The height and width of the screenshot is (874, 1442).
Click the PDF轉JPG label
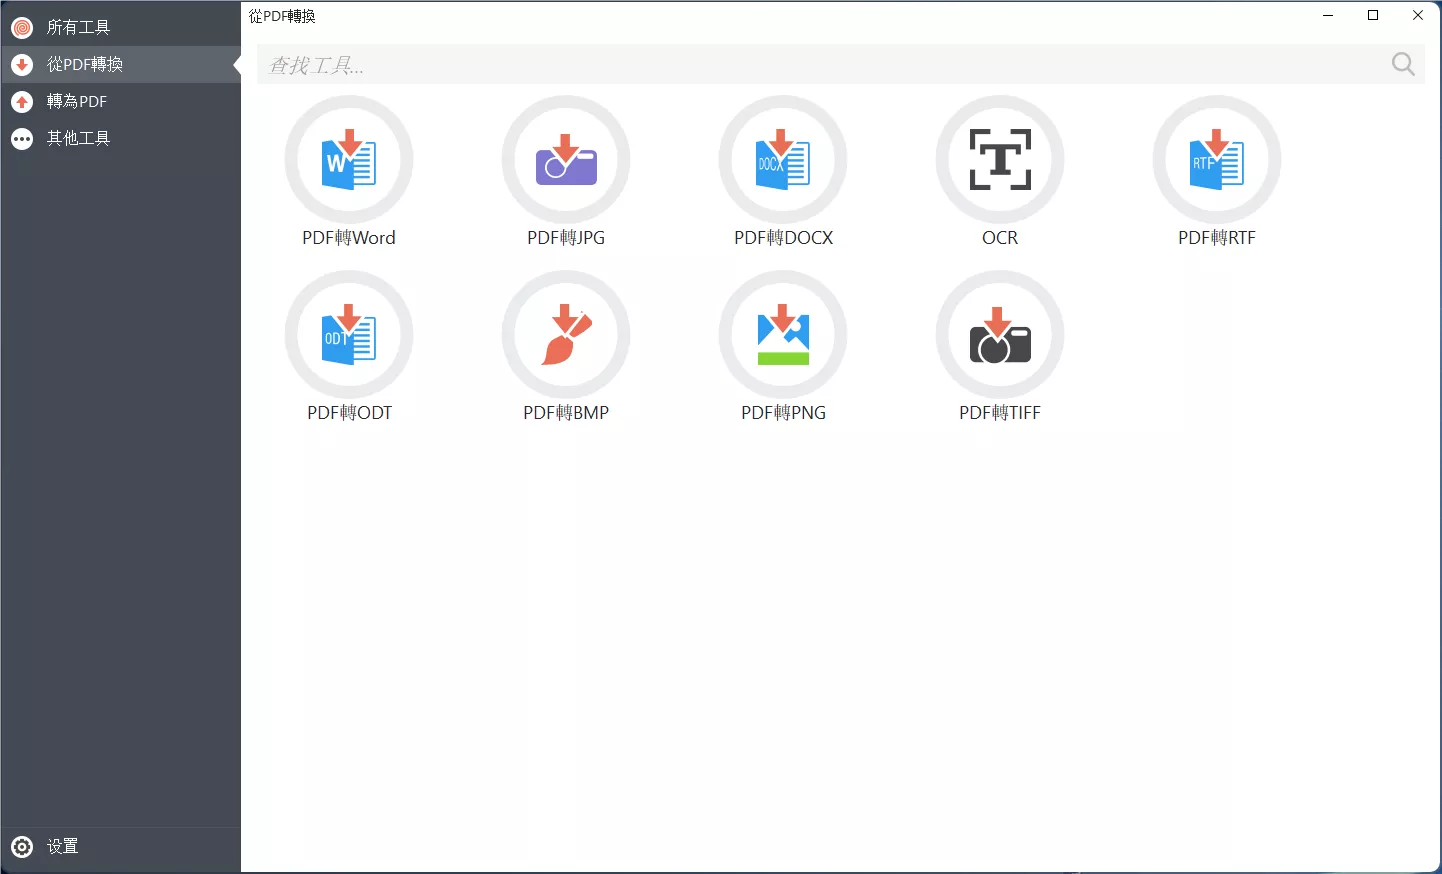pos(566,238)
